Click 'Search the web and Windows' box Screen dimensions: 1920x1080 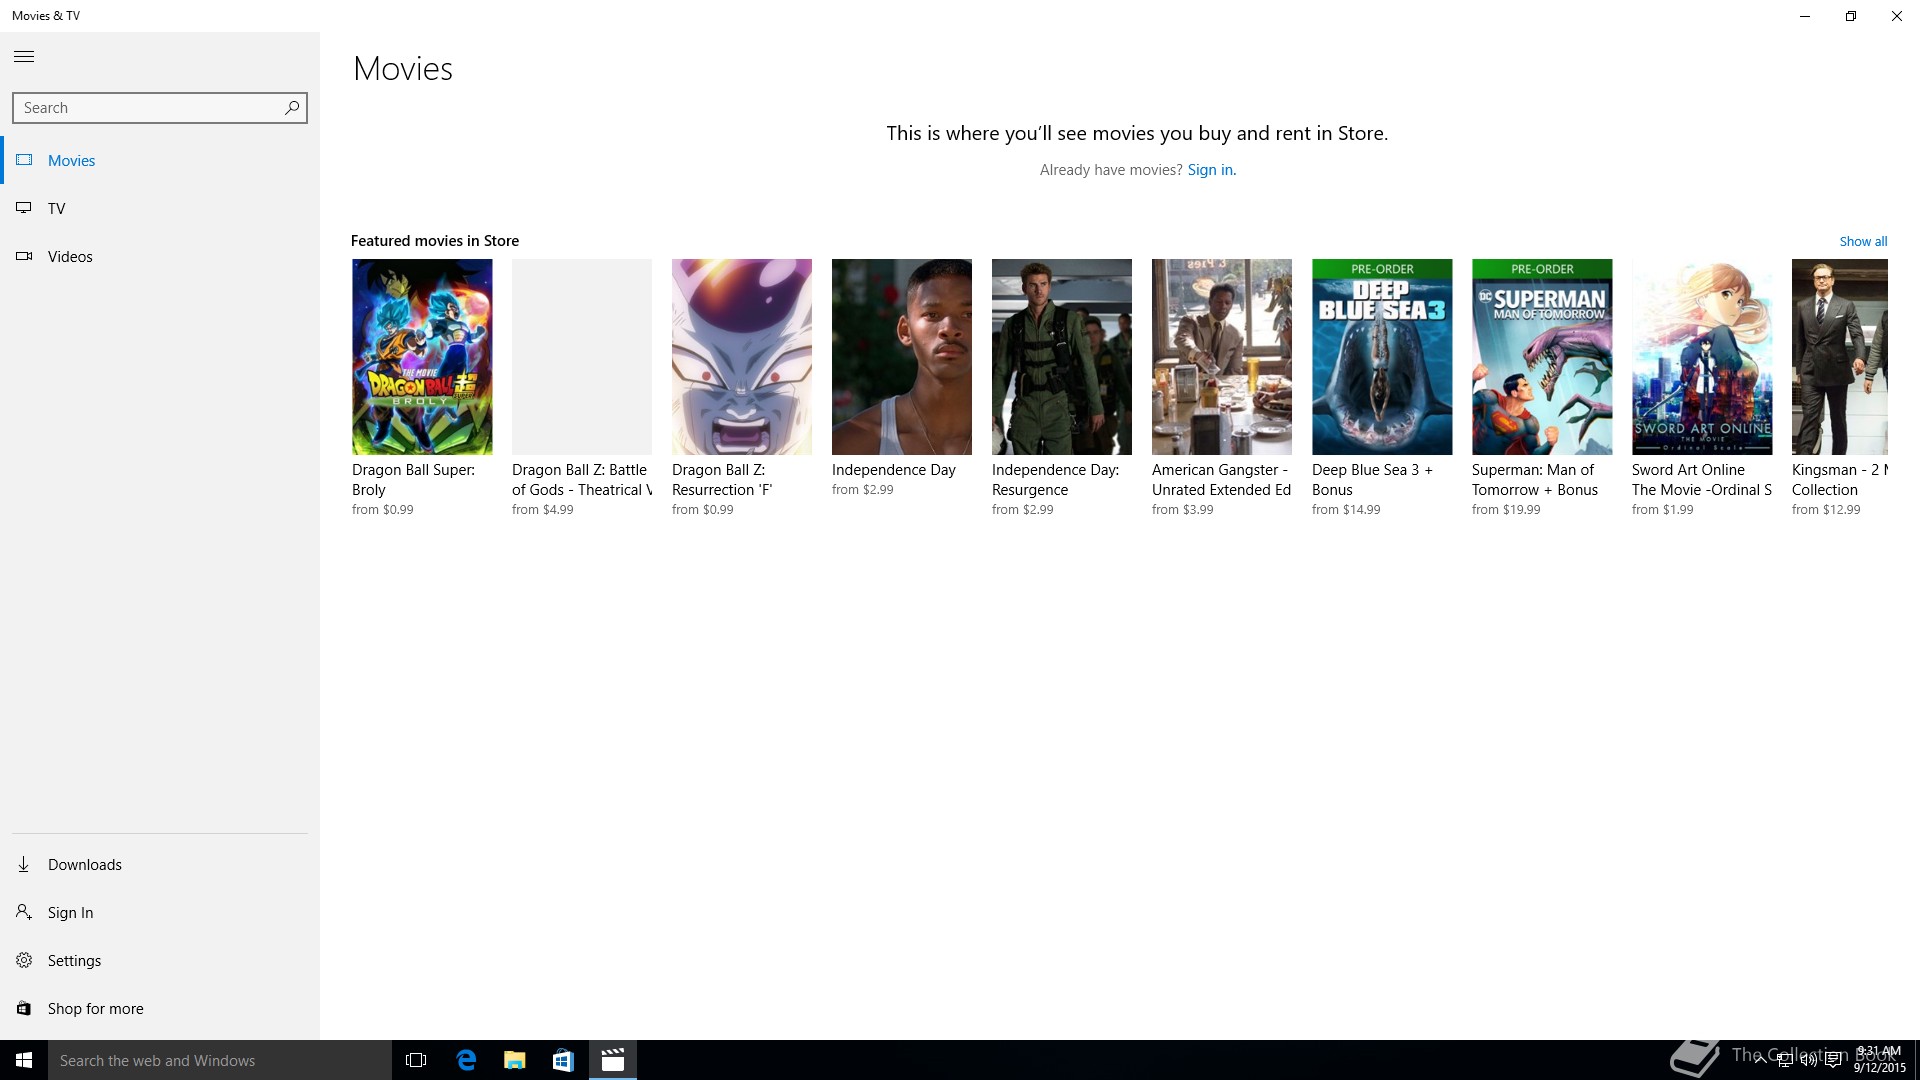click(220, 1060)
